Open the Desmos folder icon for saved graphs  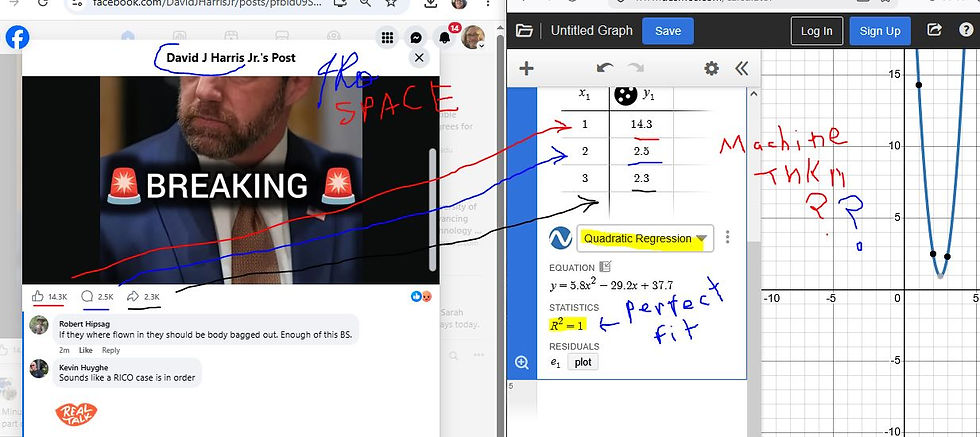524,31
